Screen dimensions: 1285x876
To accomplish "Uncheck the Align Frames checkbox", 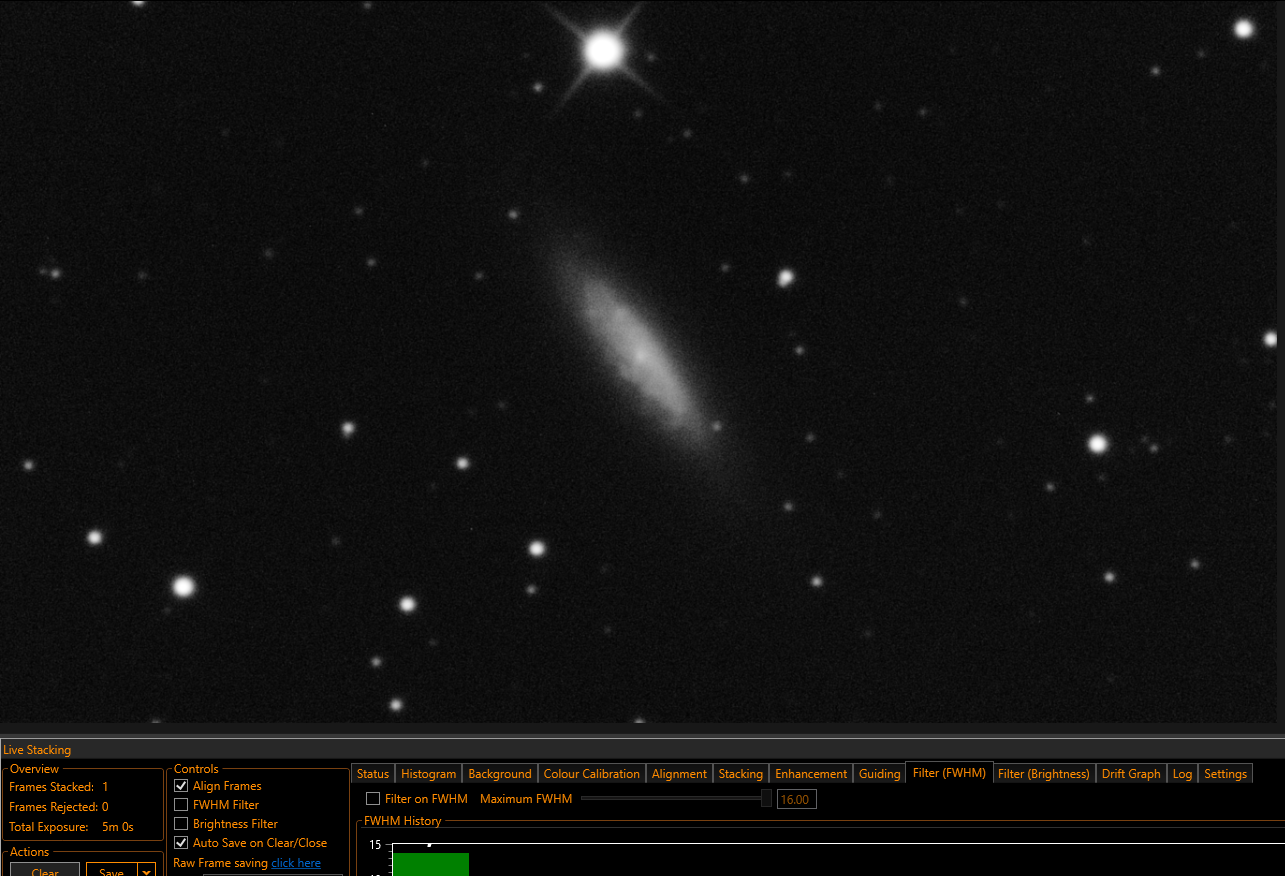I will point(181,786).
